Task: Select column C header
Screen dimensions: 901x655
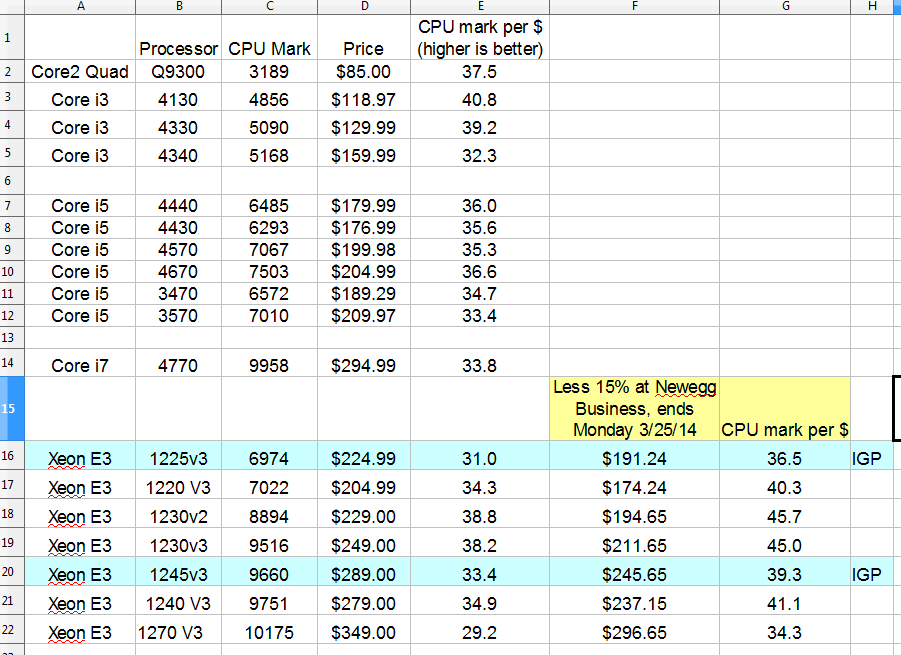Action: pos(269,6)
